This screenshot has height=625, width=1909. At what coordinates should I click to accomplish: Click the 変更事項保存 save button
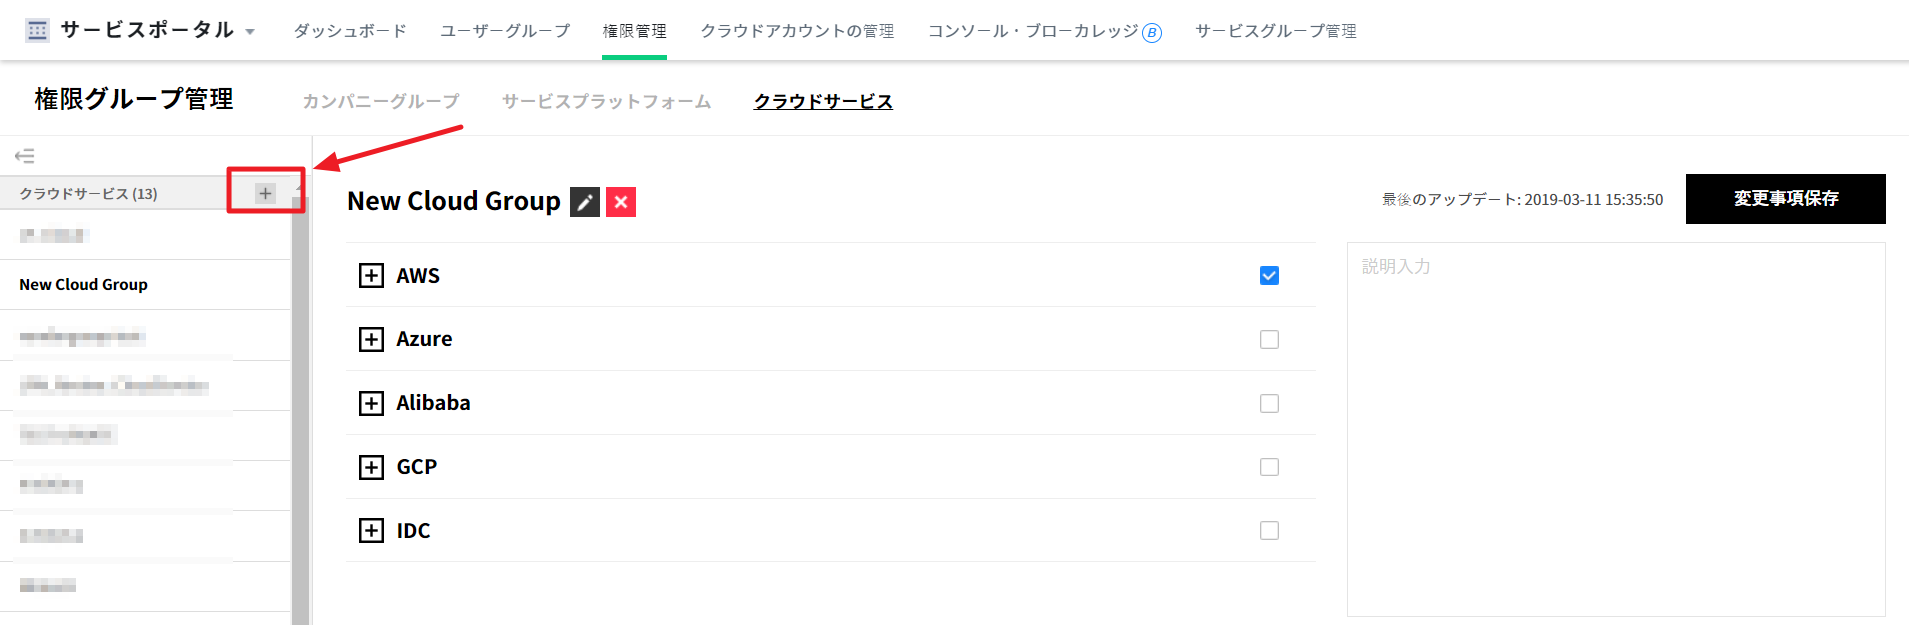1785,199
